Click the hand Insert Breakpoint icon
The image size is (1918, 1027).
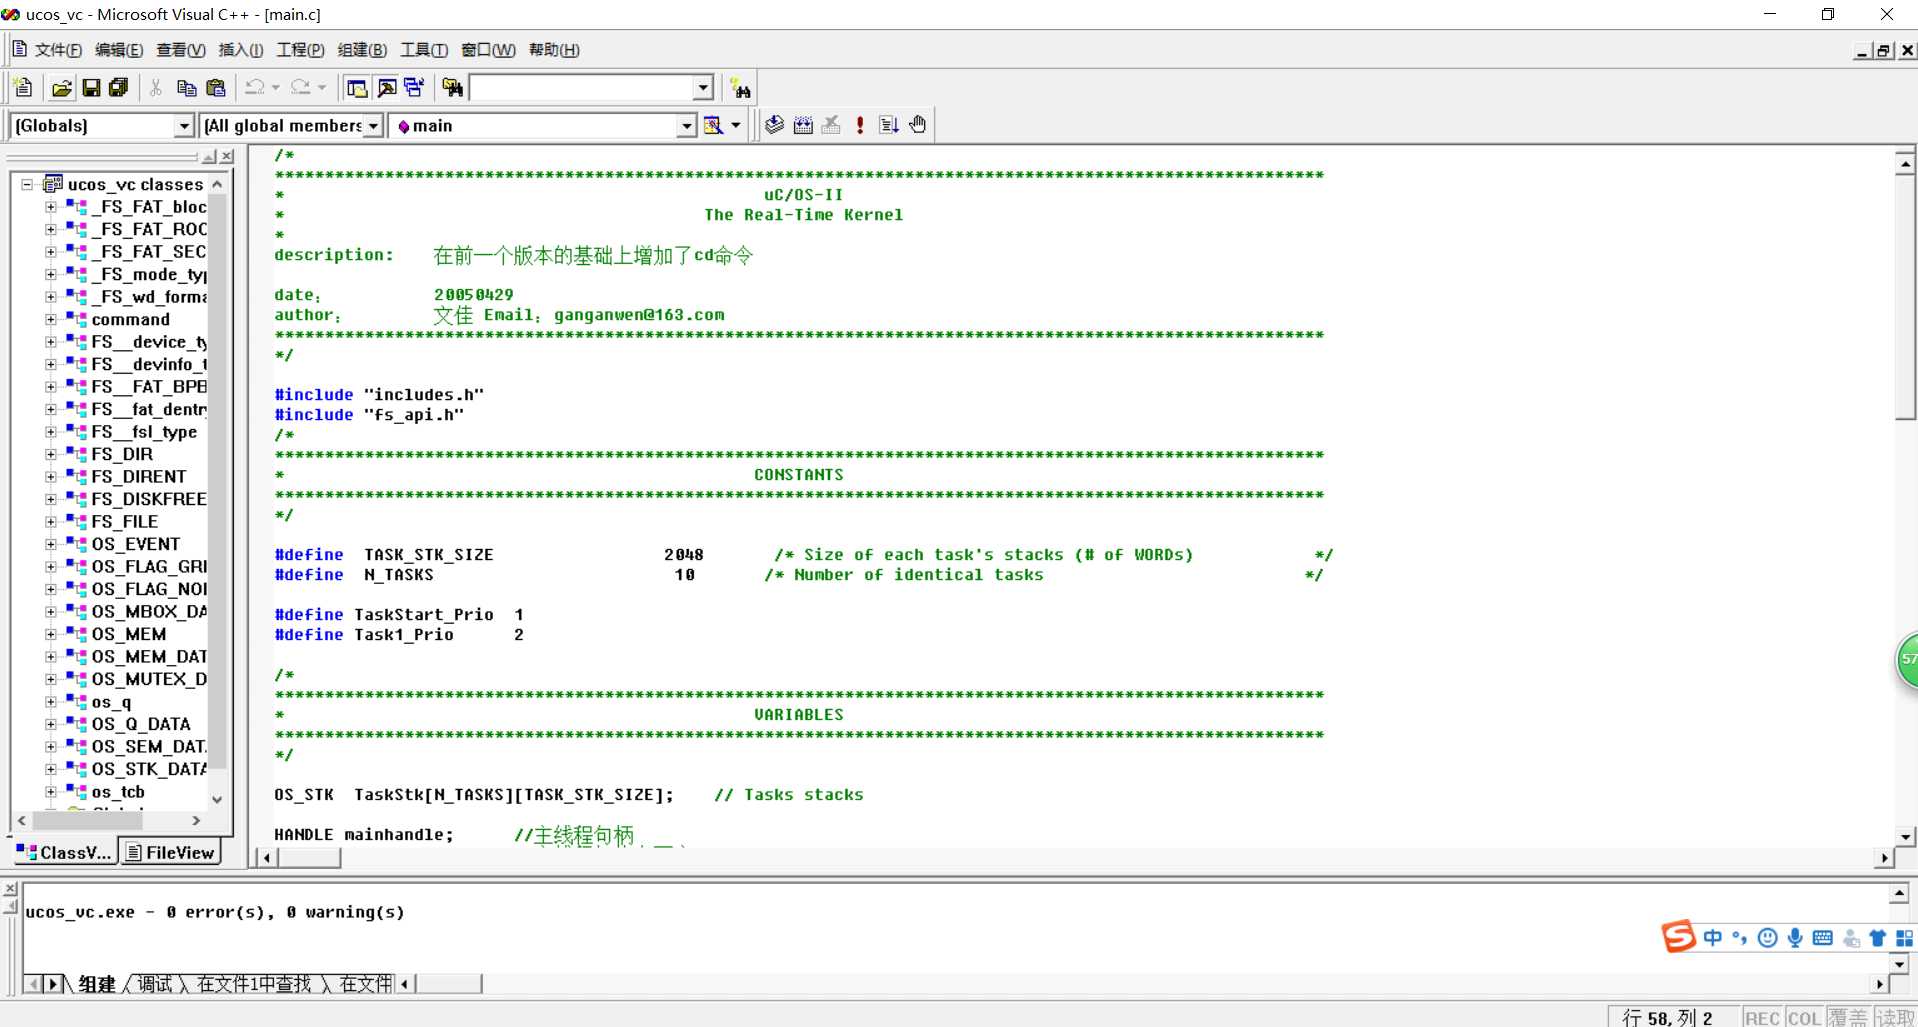pos(918,125)
